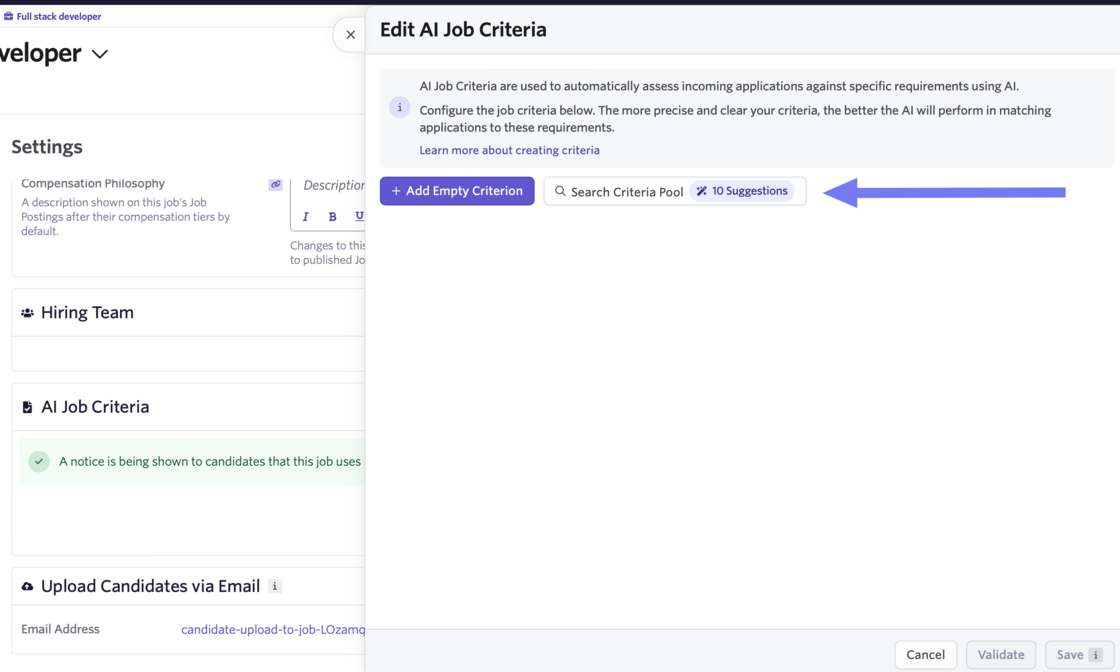Viewport: 1120px width, 672px height.
Task: Click the Hiring Team people icon
Action: click(27, 313)
